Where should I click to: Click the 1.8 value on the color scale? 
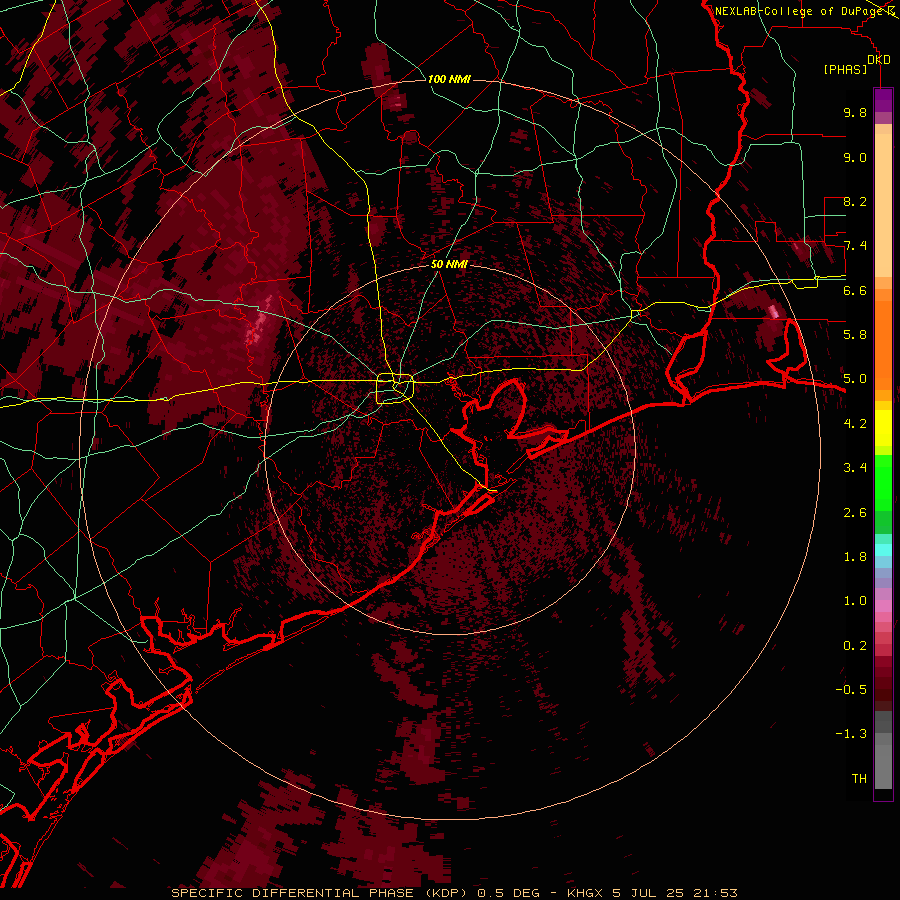pos(855,557)
